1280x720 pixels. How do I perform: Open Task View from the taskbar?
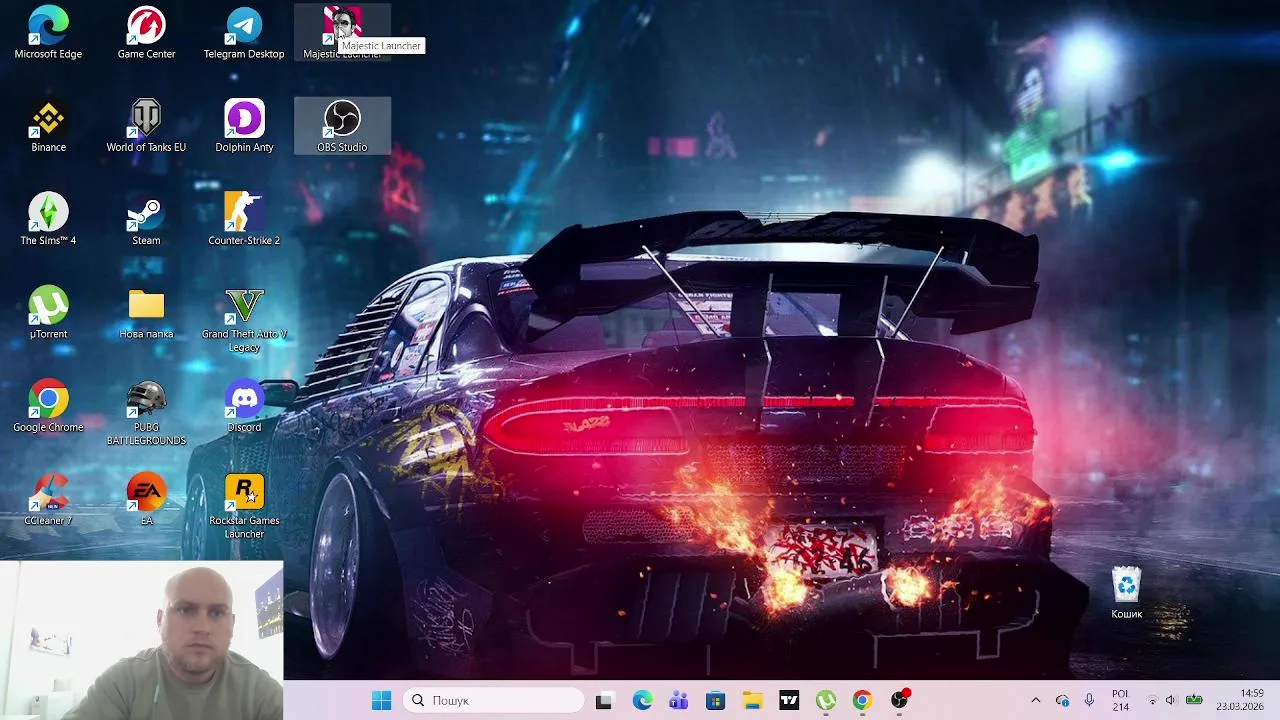point(603,700)
